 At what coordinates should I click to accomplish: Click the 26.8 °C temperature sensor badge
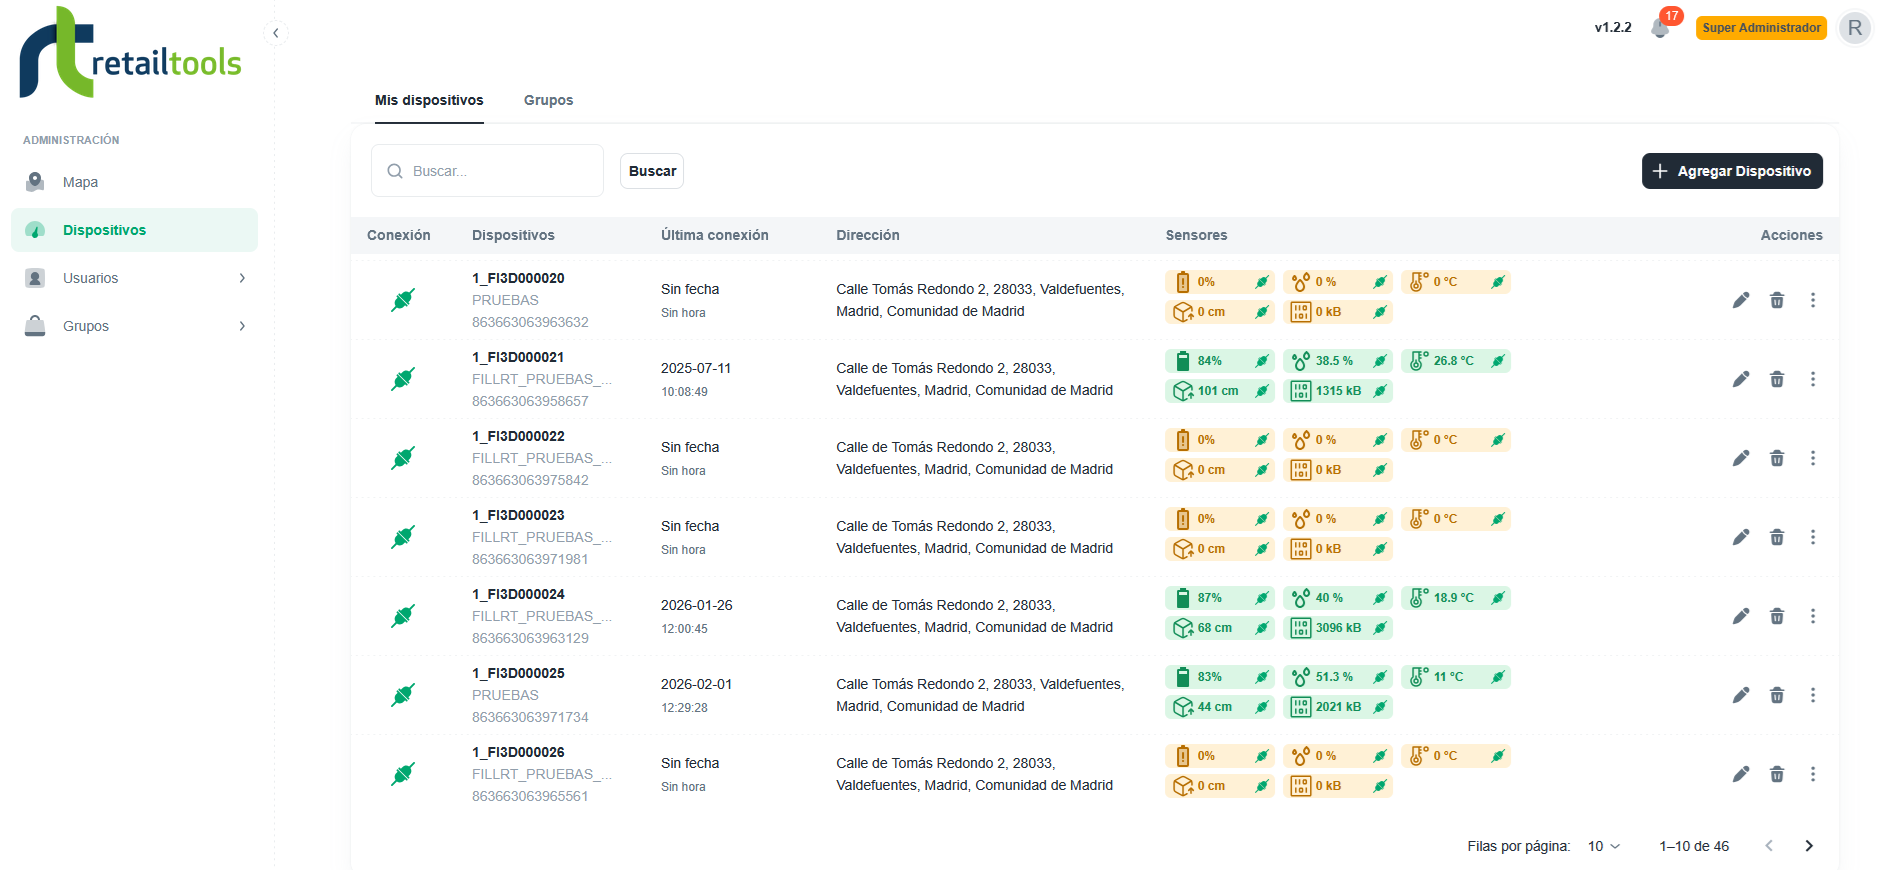pos(1455,361)
